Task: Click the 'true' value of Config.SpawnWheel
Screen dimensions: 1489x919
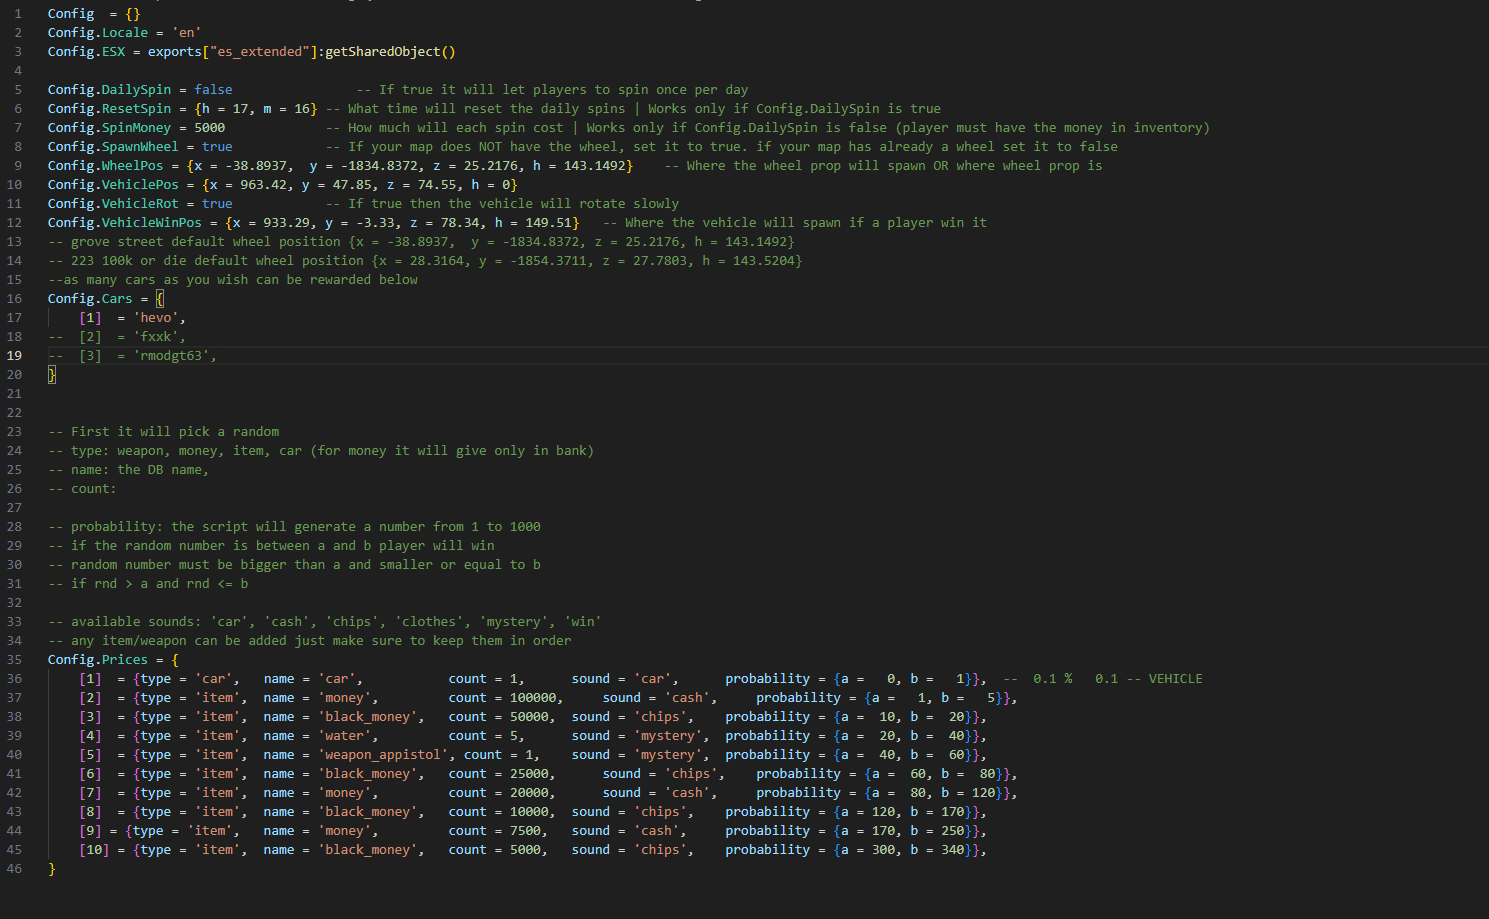Action: click(x=217, y=146)
